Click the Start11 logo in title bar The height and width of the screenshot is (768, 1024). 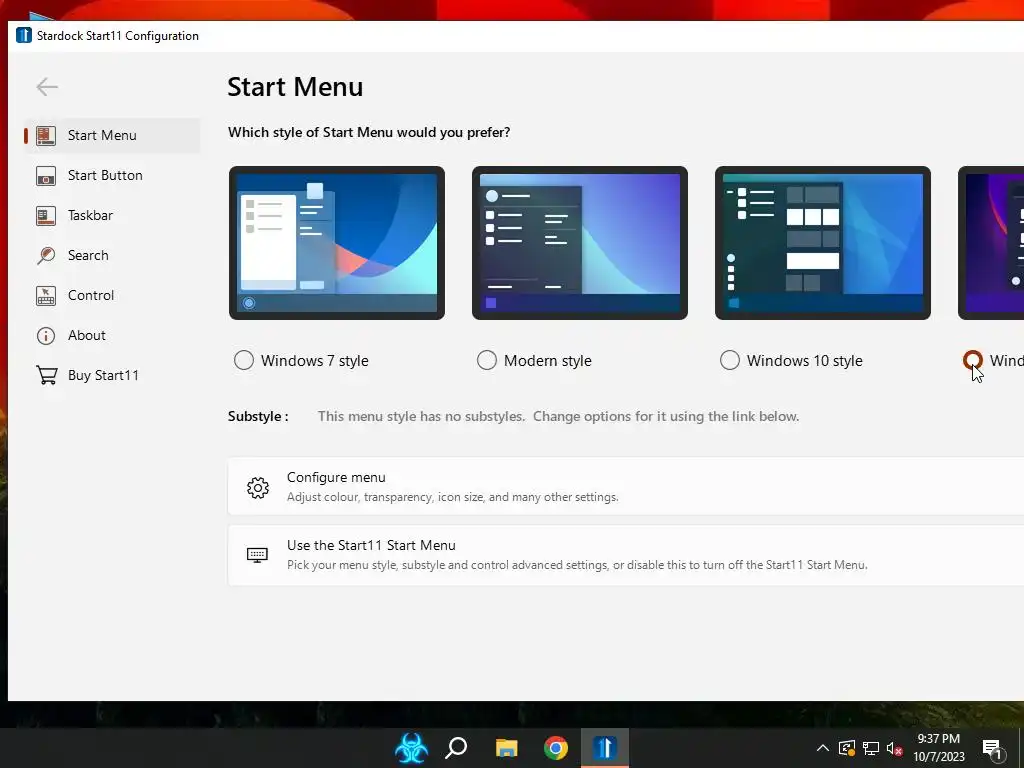[x=24, y=35]
